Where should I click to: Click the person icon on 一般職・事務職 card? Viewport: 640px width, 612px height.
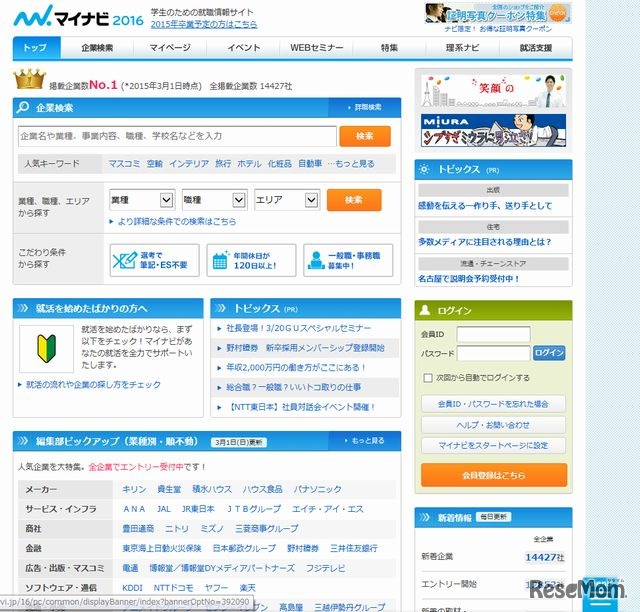316,260
